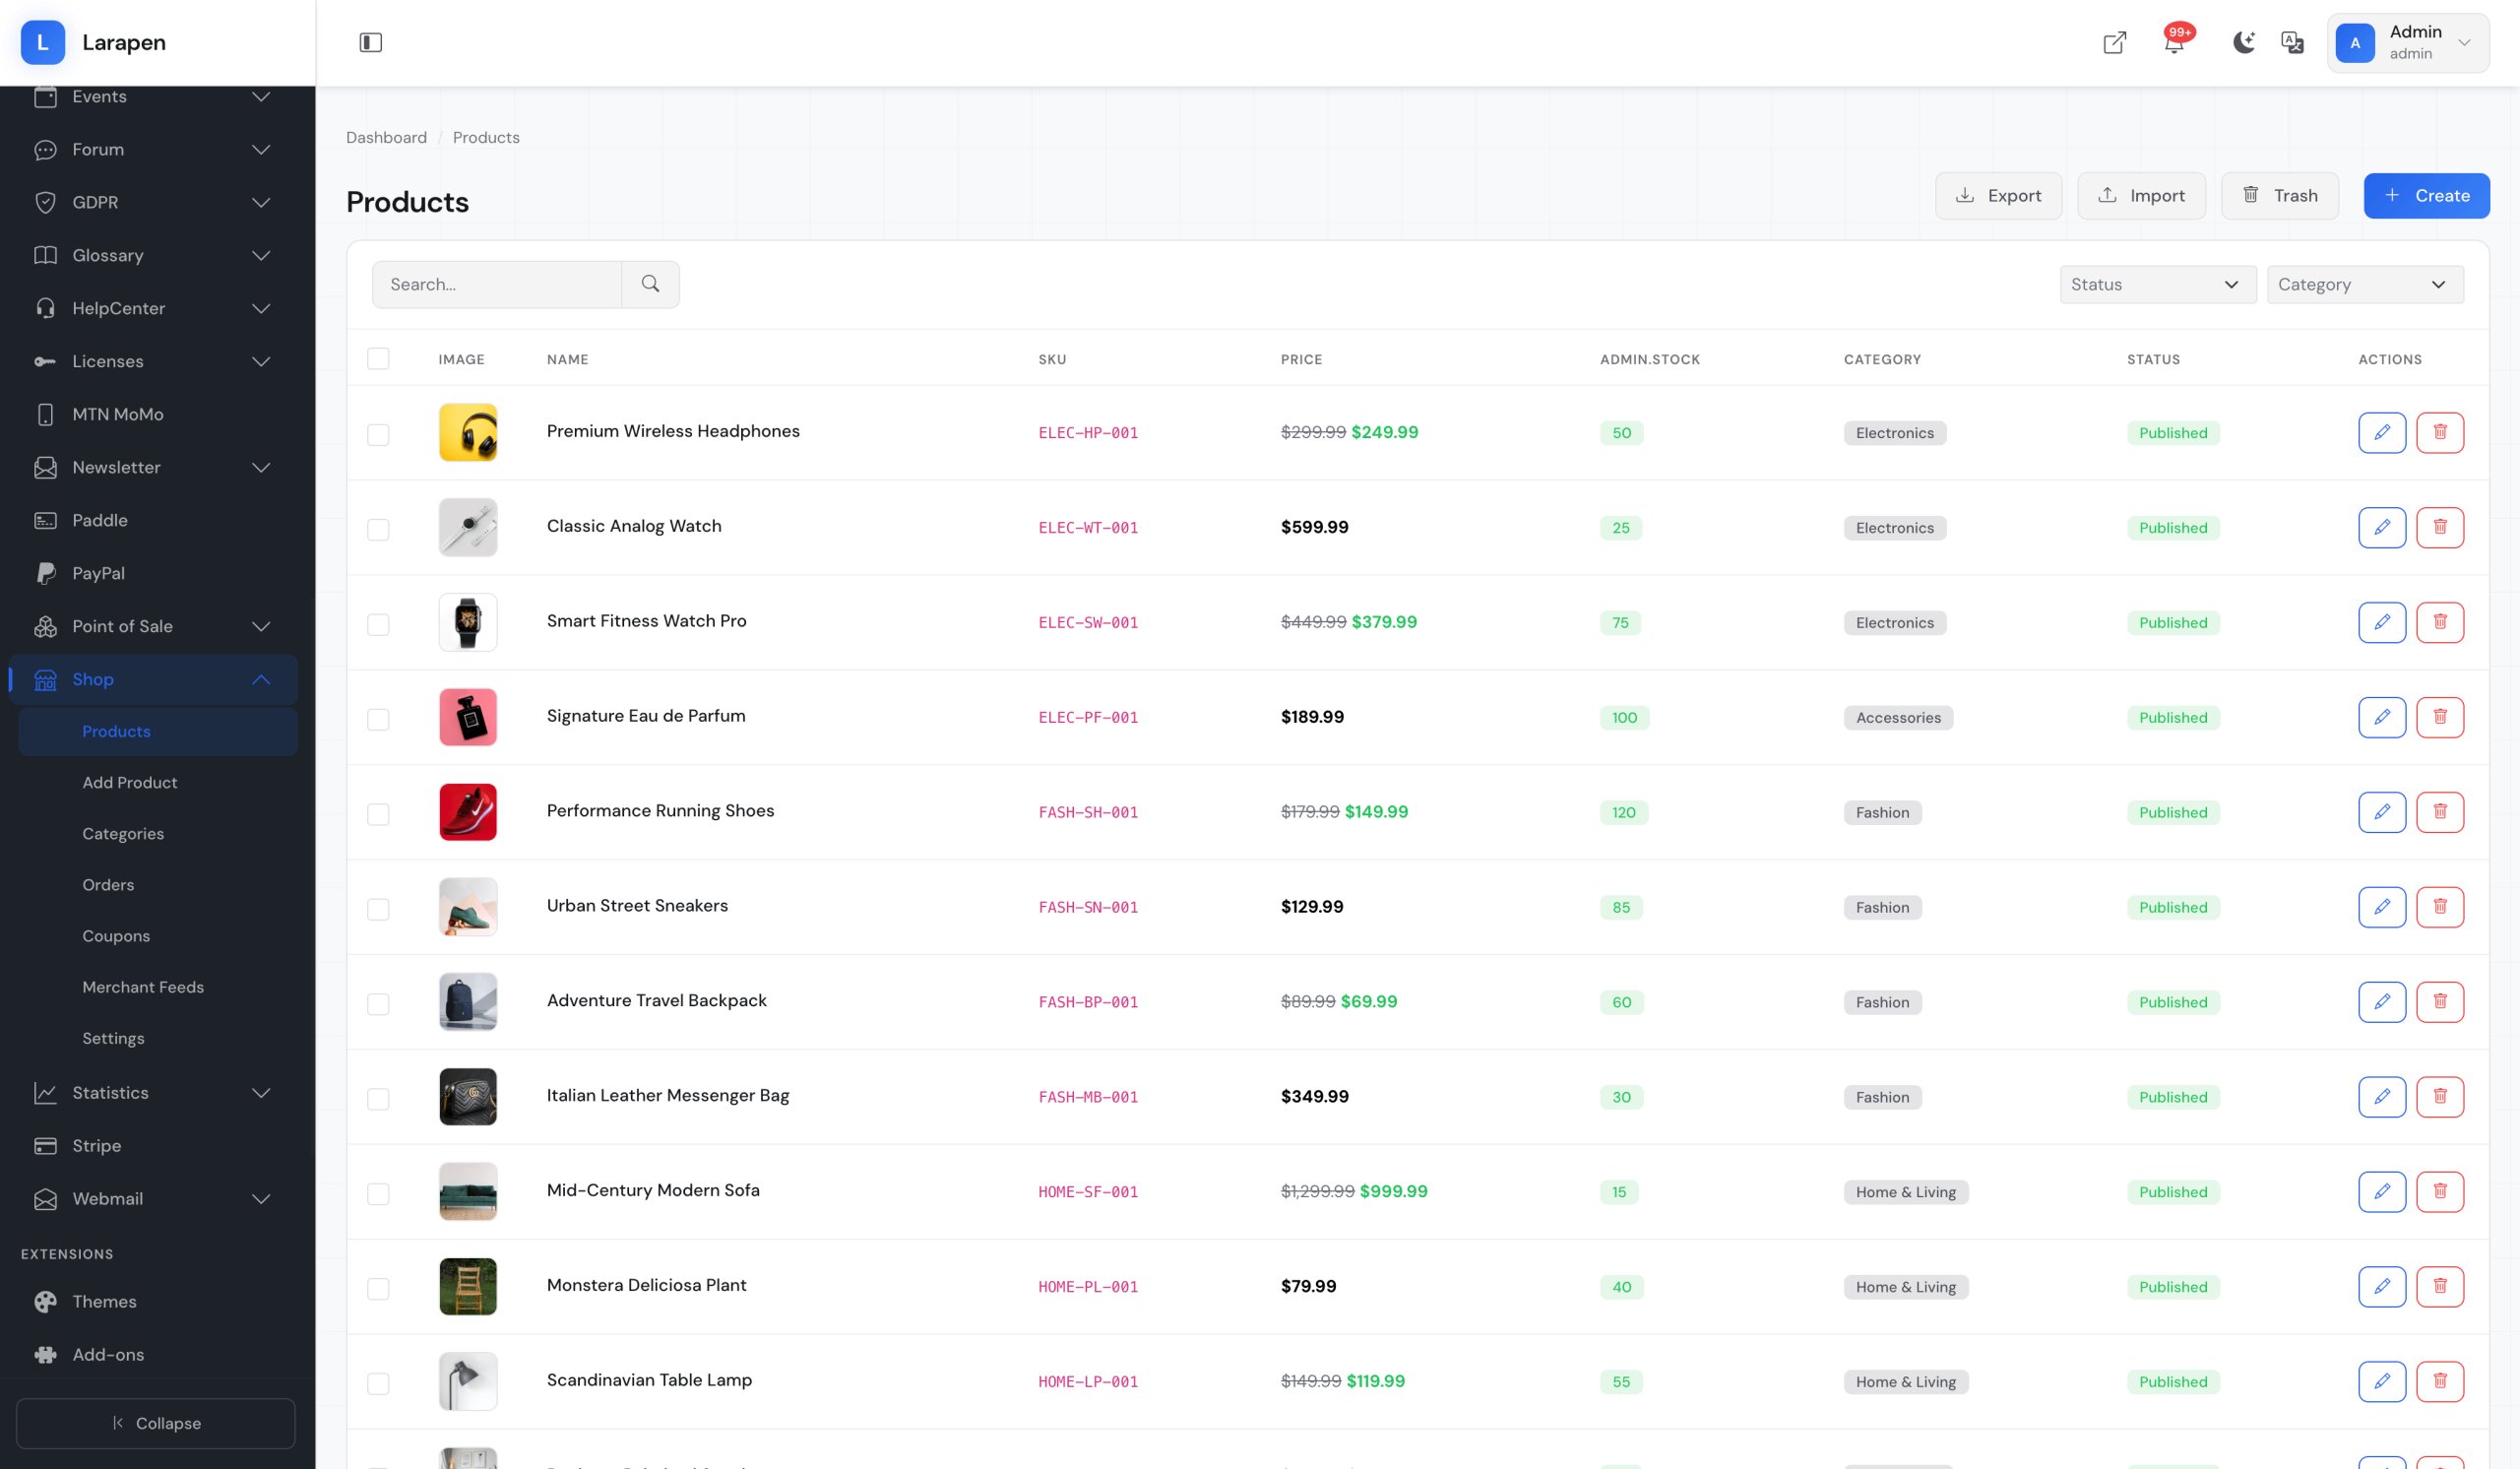Go to Orders in Shop submenu

click(x=108, y=884)
